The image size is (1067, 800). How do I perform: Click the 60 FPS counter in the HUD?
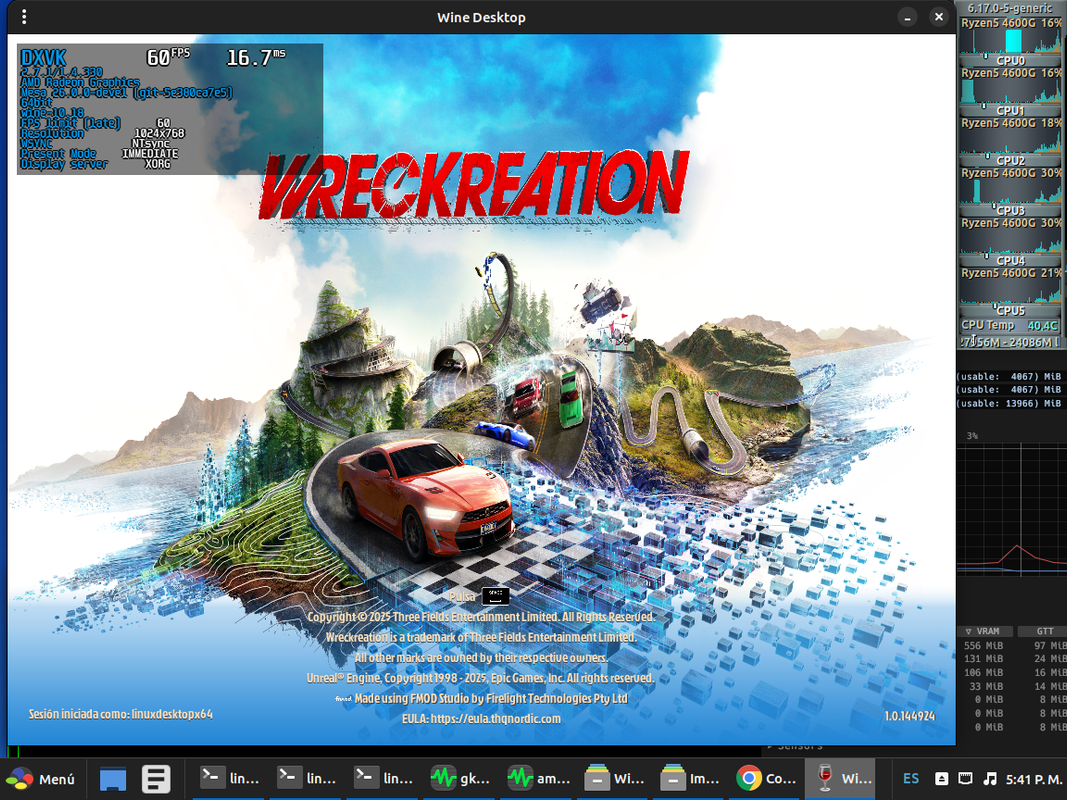click(168, 57)
